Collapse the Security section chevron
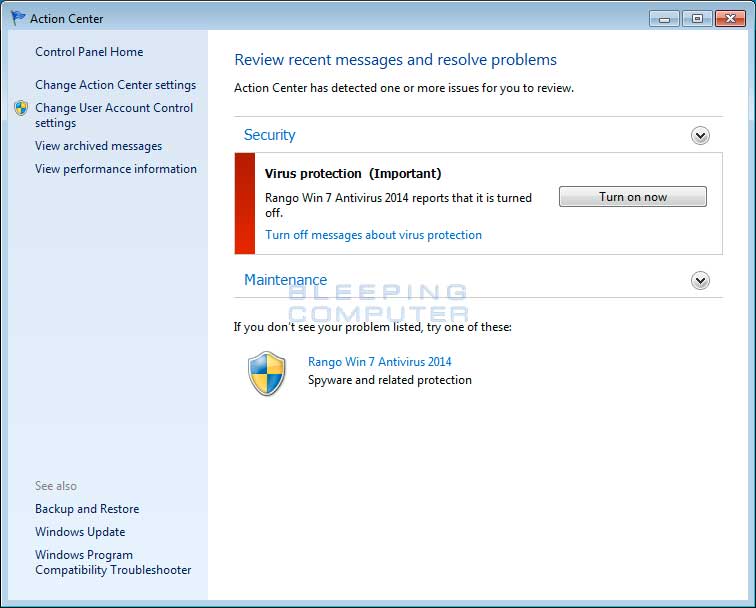 [700, 135]
